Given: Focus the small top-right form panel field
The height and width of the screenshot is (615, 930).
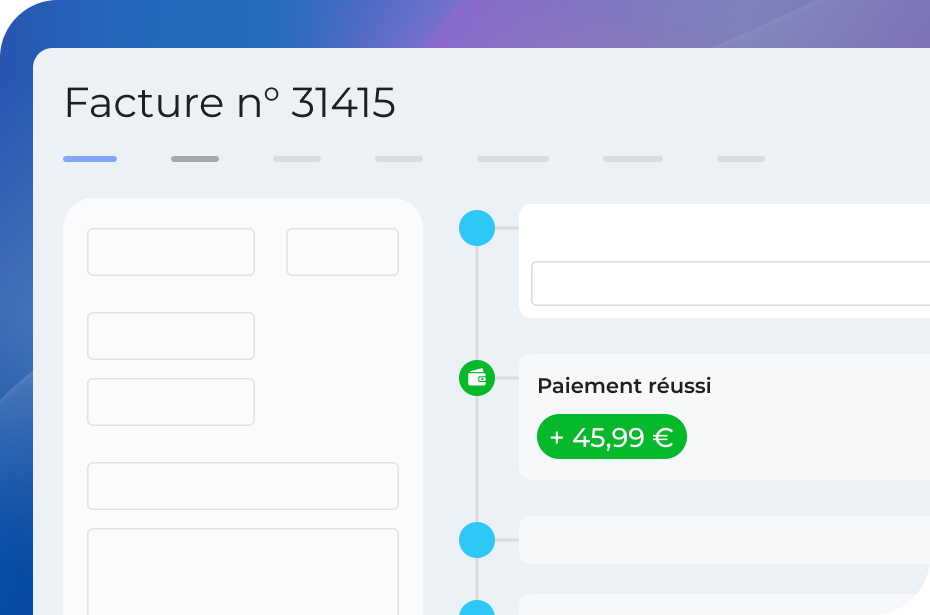Looking at the screenshot, I should pos(343,252).
